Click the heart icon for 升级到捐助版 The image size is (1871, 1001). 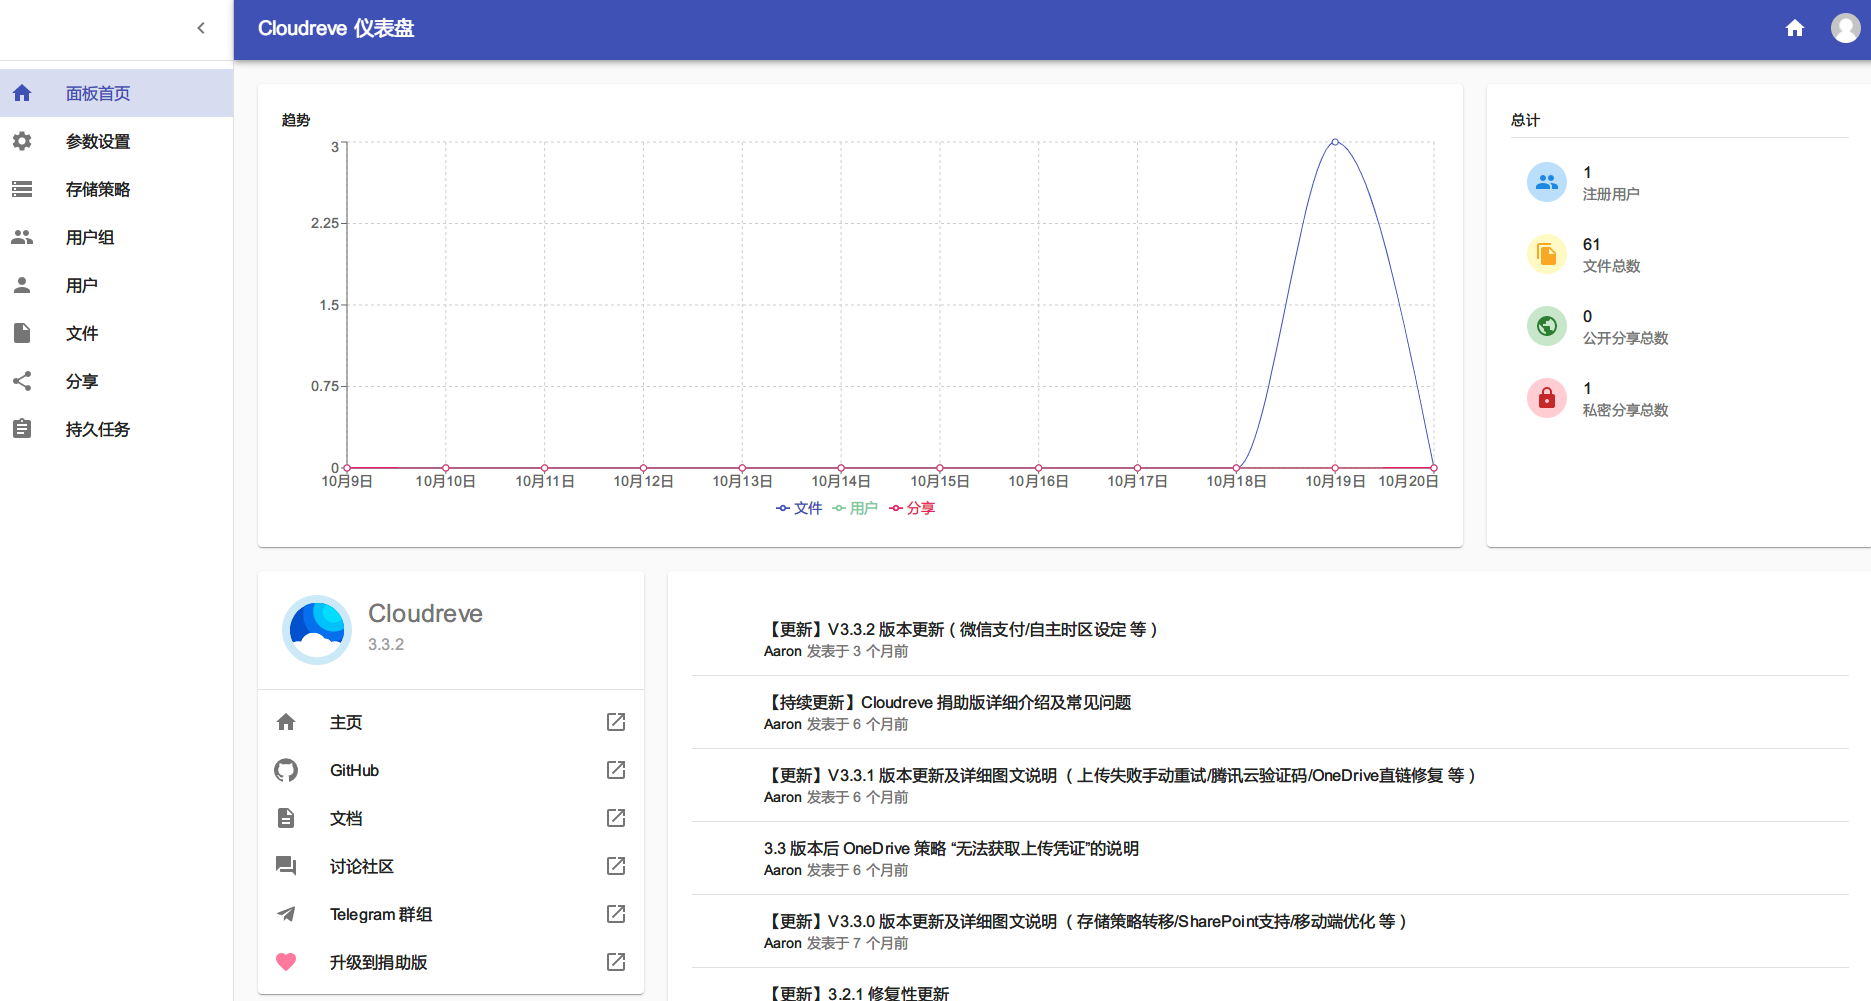click(x=286, y=962)
